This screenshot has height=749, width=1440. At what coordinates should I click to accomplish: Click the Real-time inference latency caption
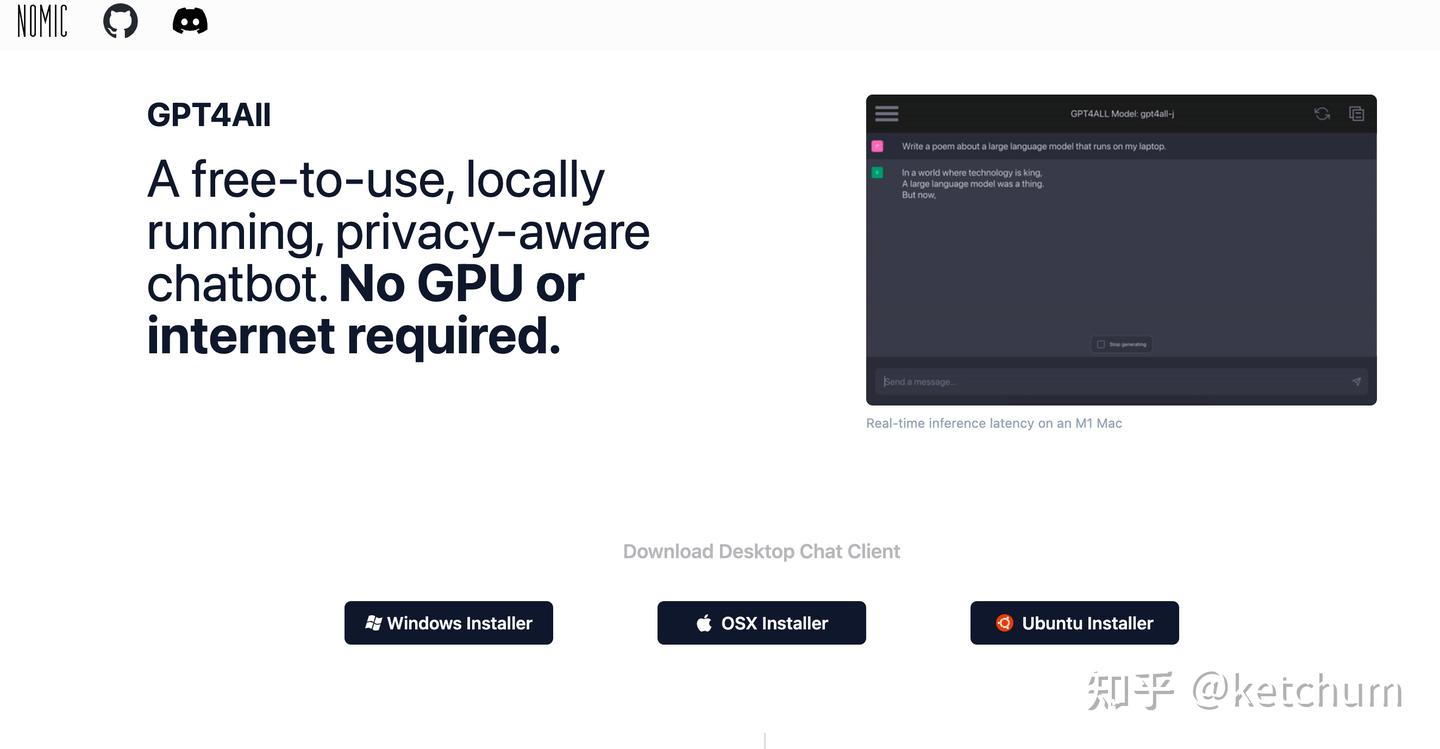(994, 423)
